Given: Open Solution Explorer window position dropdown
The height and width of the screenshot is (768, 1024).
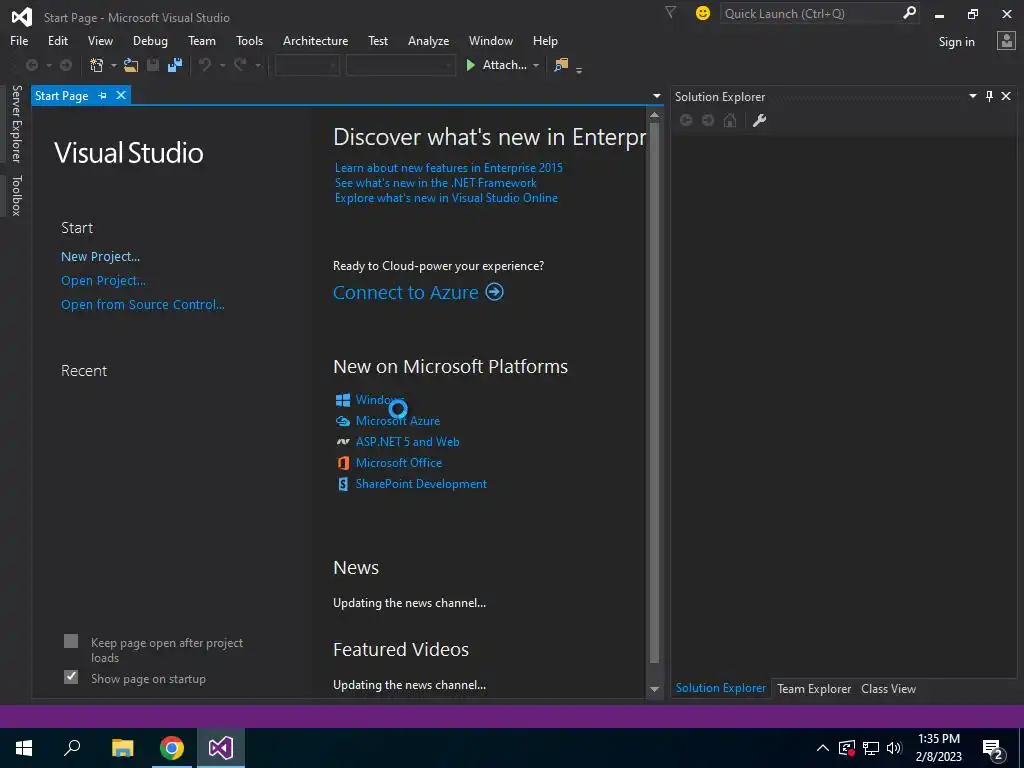Looking at the screenshot, I should pyautogui.click(x=972, y=96).
